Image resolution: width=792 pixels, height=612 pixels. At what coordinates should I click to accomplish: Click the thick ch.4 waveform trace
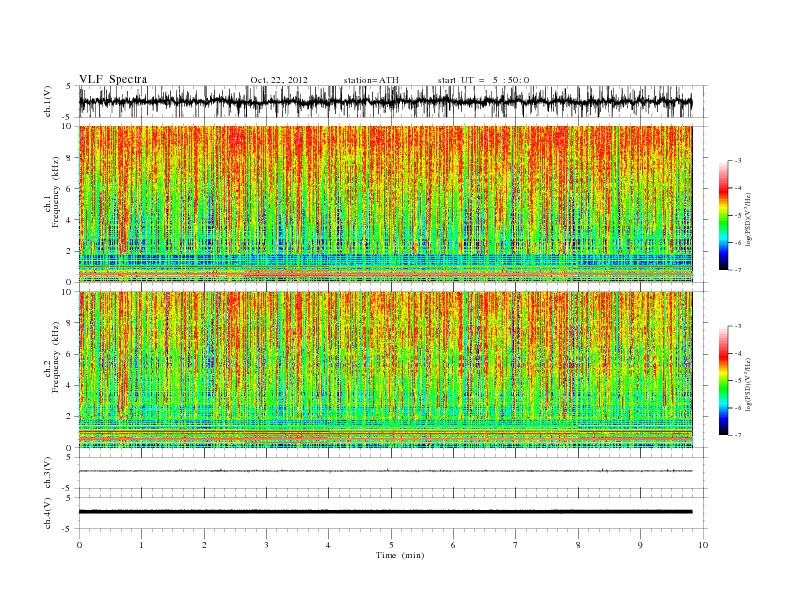pos(385,512)
